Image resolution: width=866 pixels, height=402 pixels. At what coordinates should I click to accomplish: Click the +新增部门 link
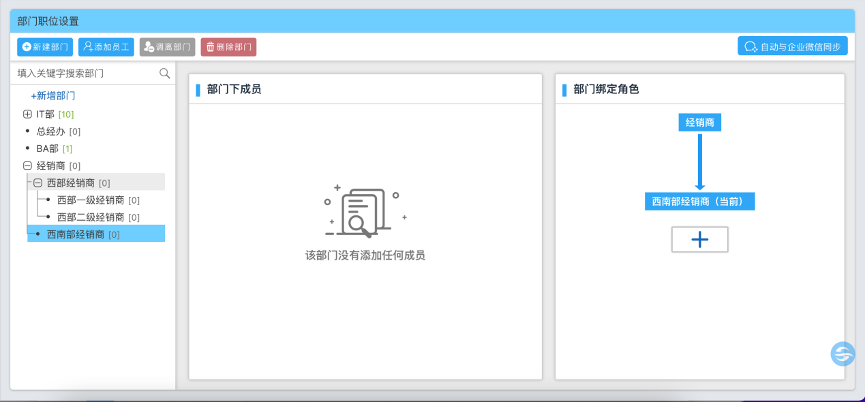click(53, 96)
